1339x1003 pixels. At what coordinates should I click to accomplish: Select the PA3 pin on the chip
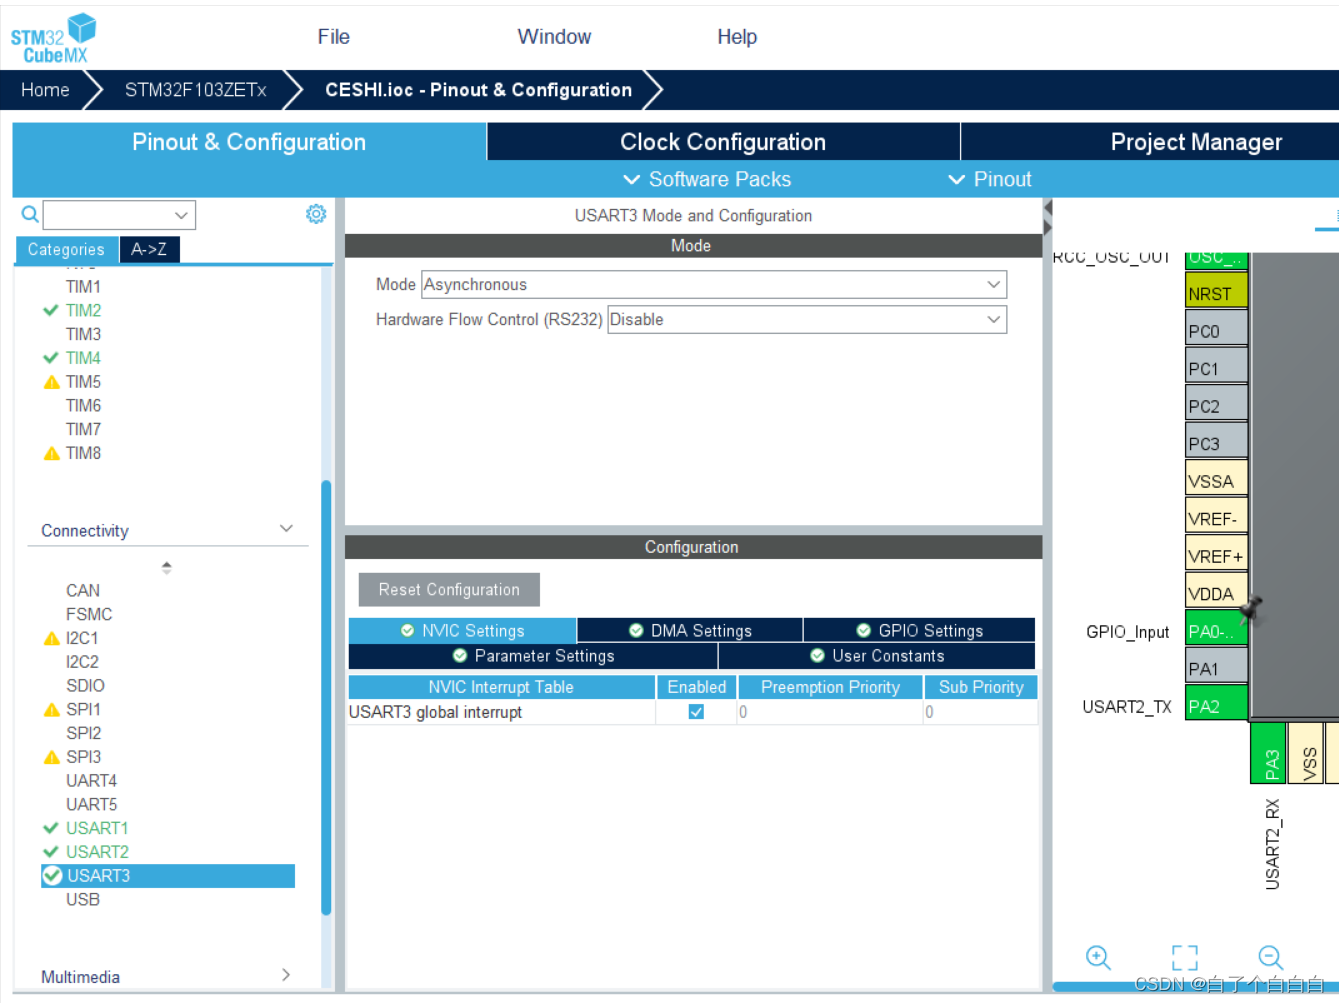pos(1268,753)
